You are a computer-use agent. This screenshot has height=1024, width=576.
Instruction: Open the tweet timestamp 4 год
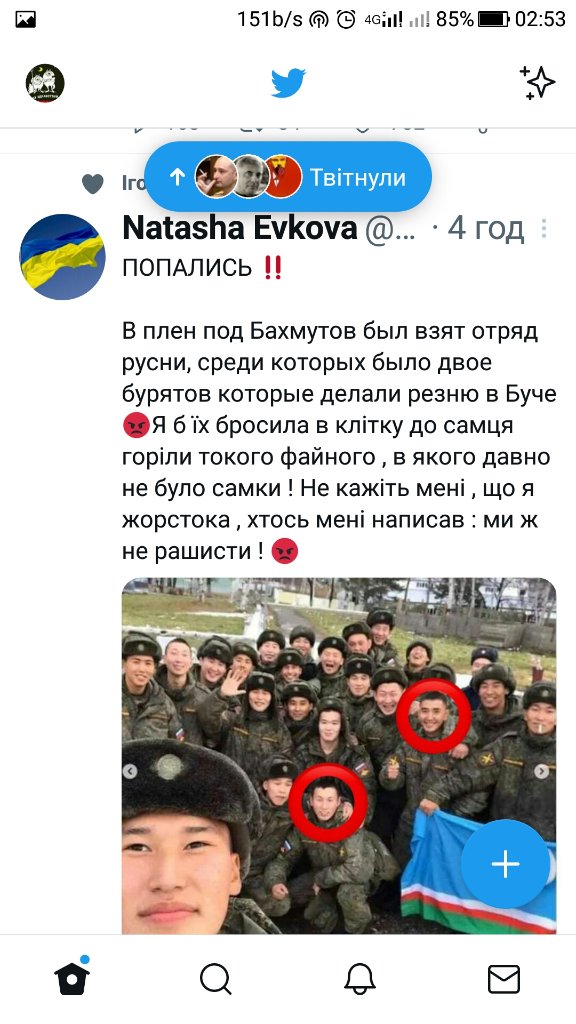[x=486, y=229]
